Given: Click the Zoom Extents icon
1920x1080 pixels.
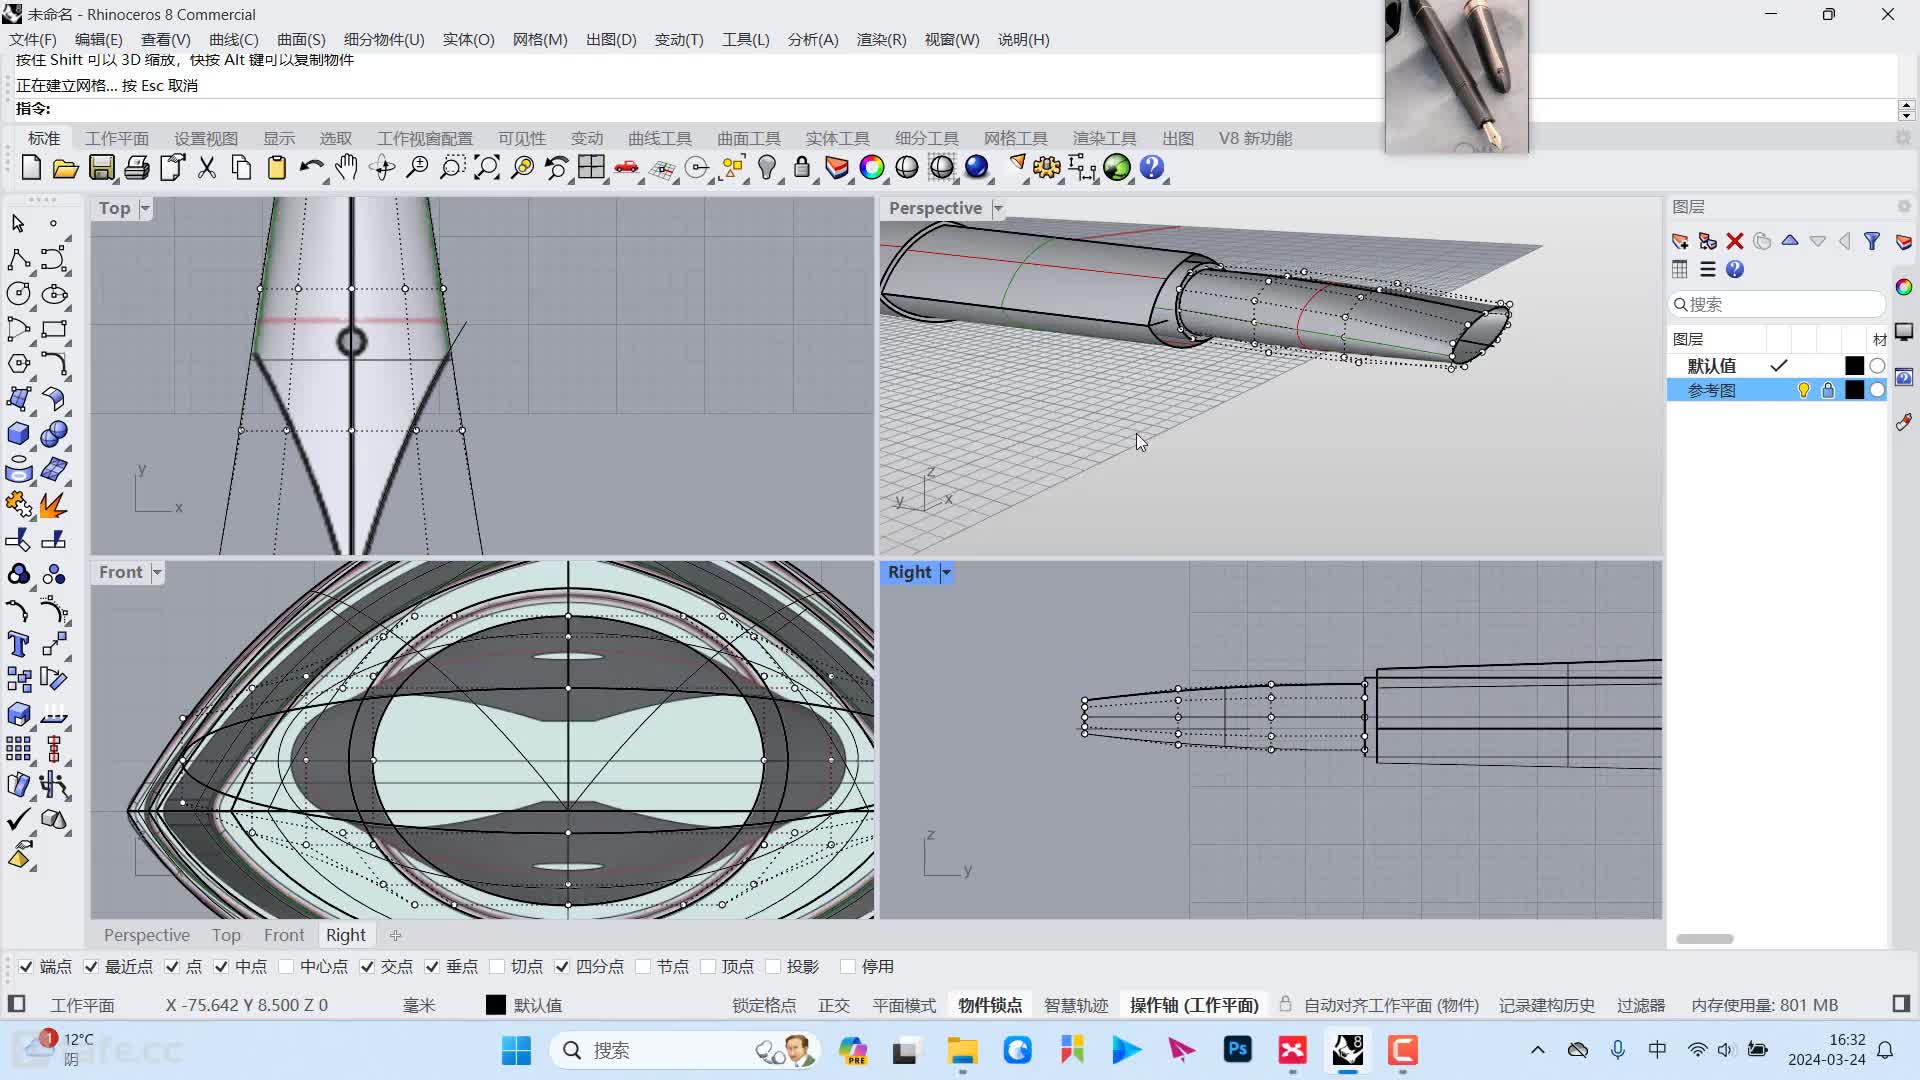Looking at the screenshot, I should pyautogui.click(x=487, y=168).
